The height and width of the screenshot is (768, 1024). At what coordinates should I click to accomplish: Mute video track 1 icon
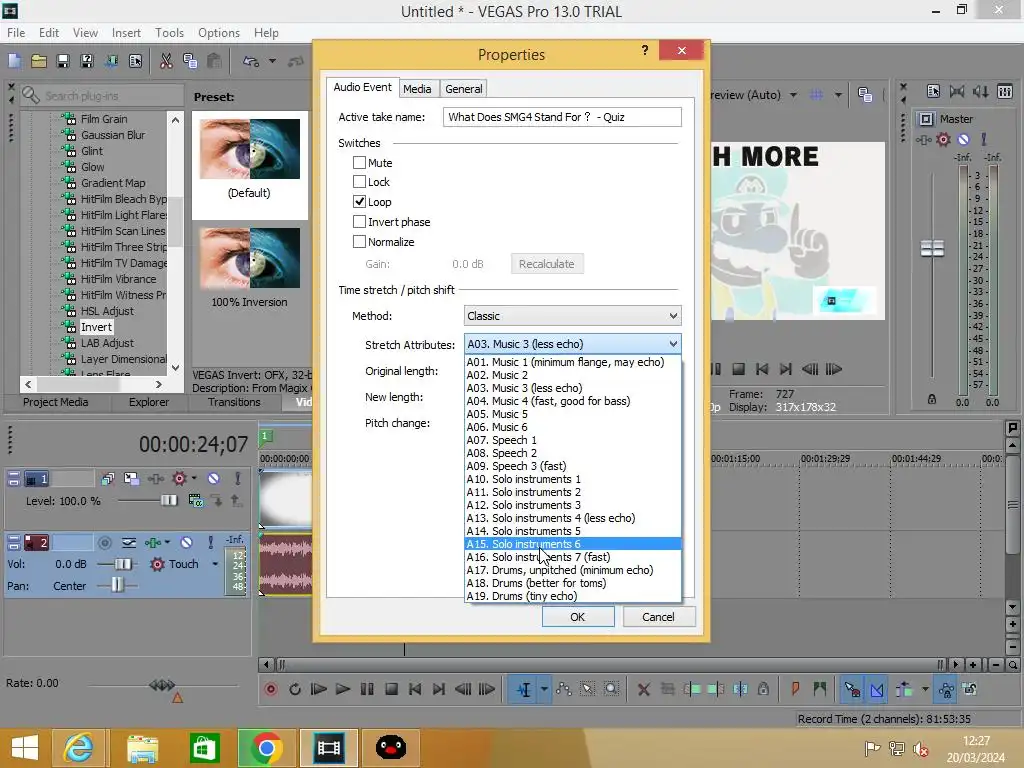point(214,479)
